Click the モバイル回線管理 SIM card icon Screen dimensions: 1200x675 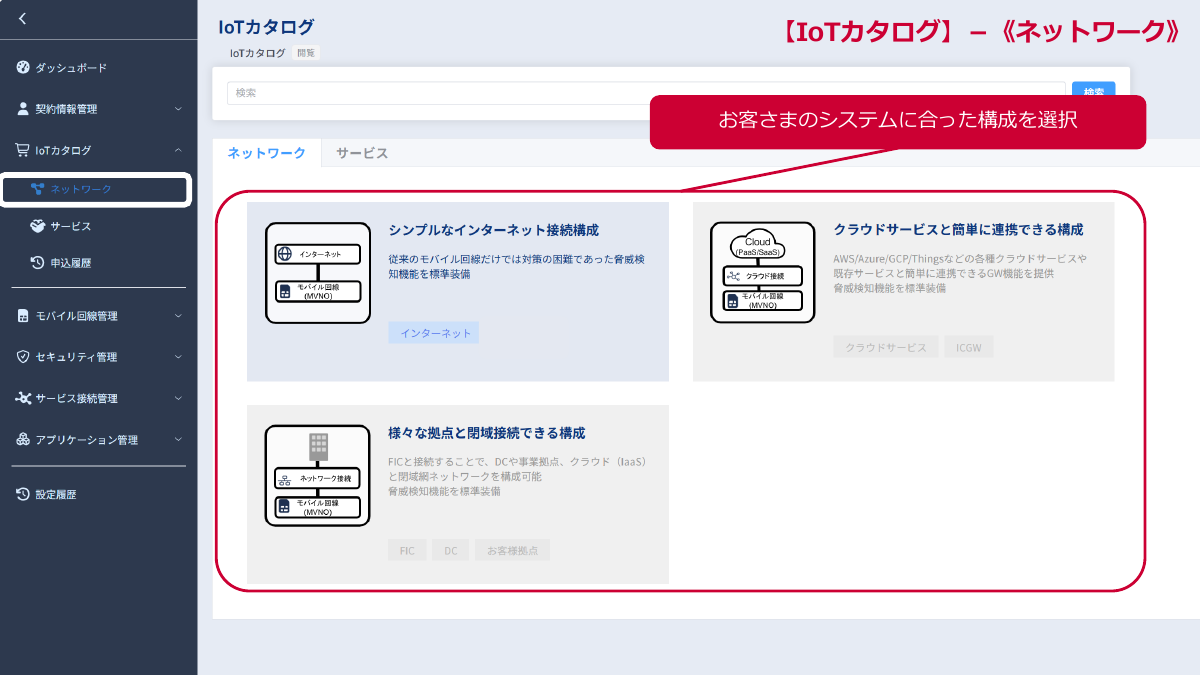(x=21, y=315)
